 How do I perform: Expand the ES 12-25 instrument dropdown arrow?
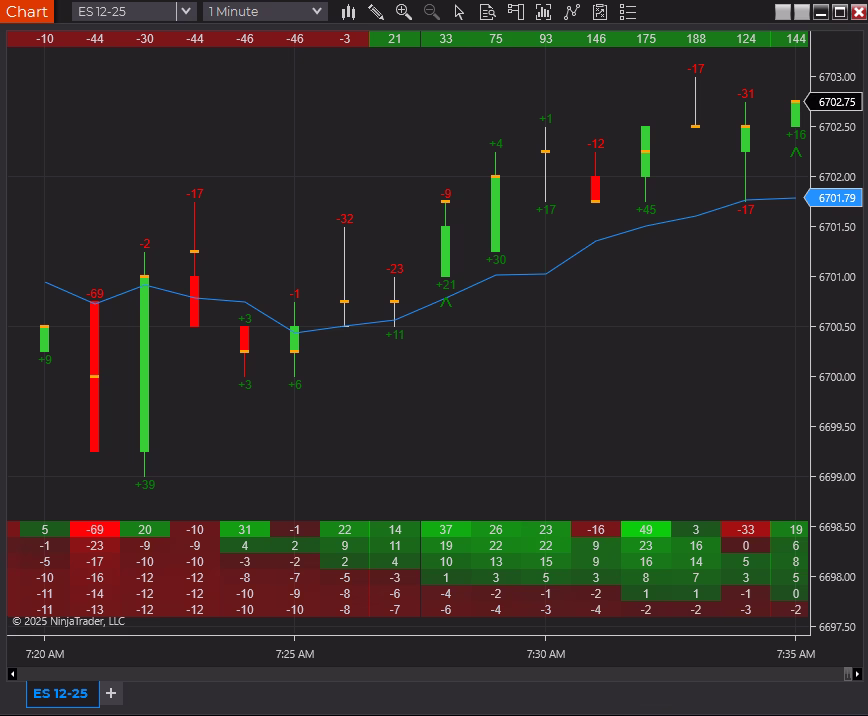coord(186,12)
